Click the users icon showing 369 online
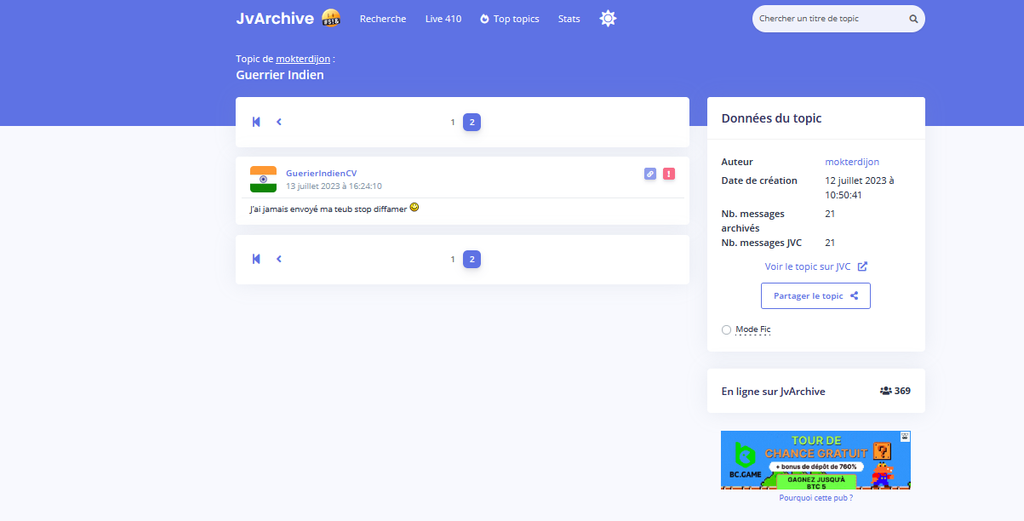Viewport: 1024px width, 521px height. (x=886, y=391)
